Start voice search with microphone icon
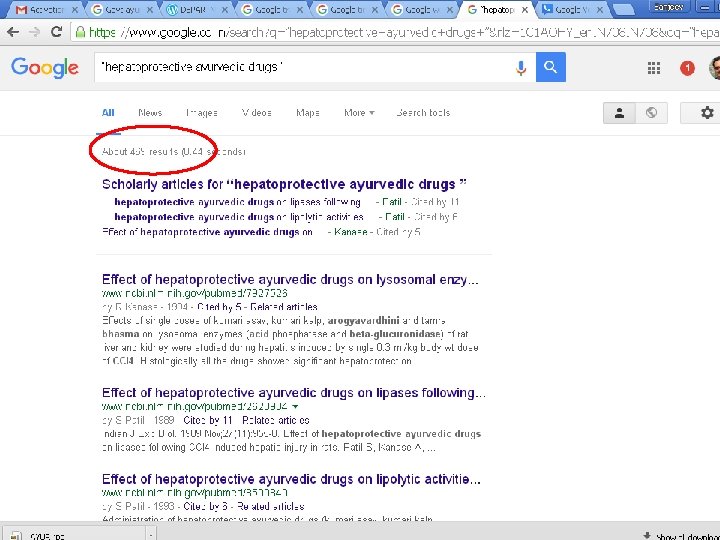720x540 pixels. point(521,68)
